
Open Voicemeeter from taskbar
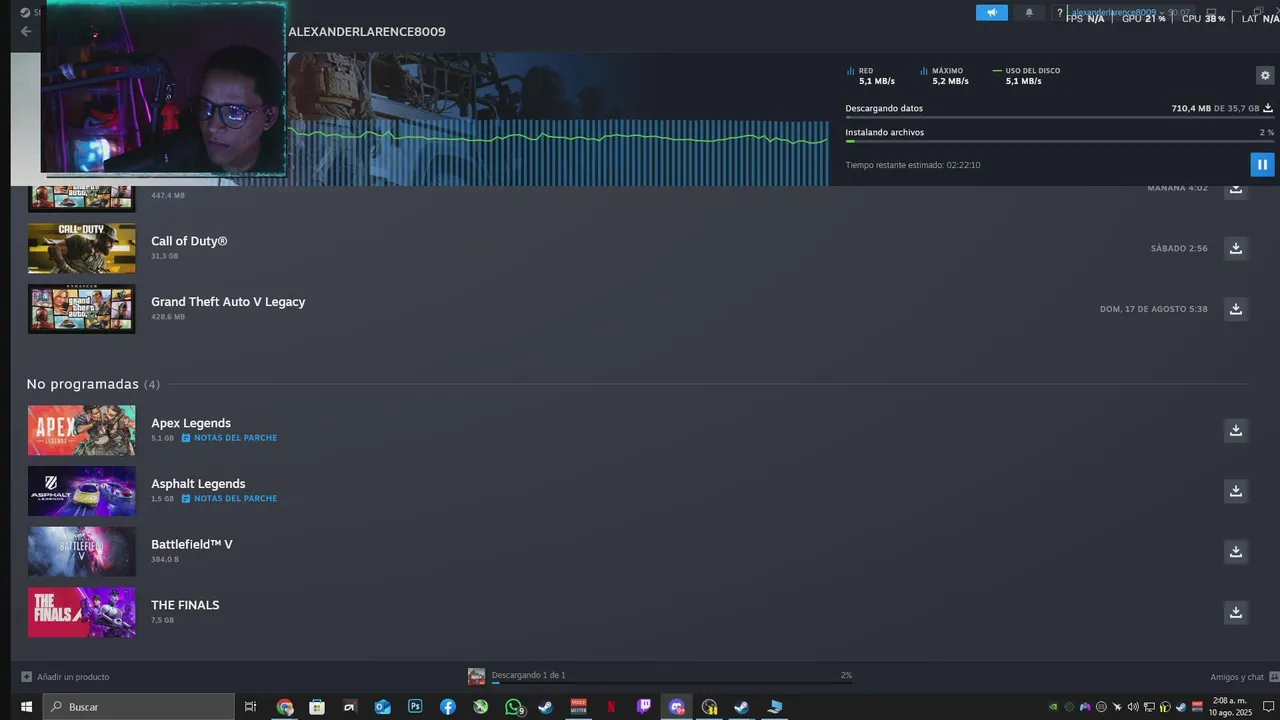578,707
